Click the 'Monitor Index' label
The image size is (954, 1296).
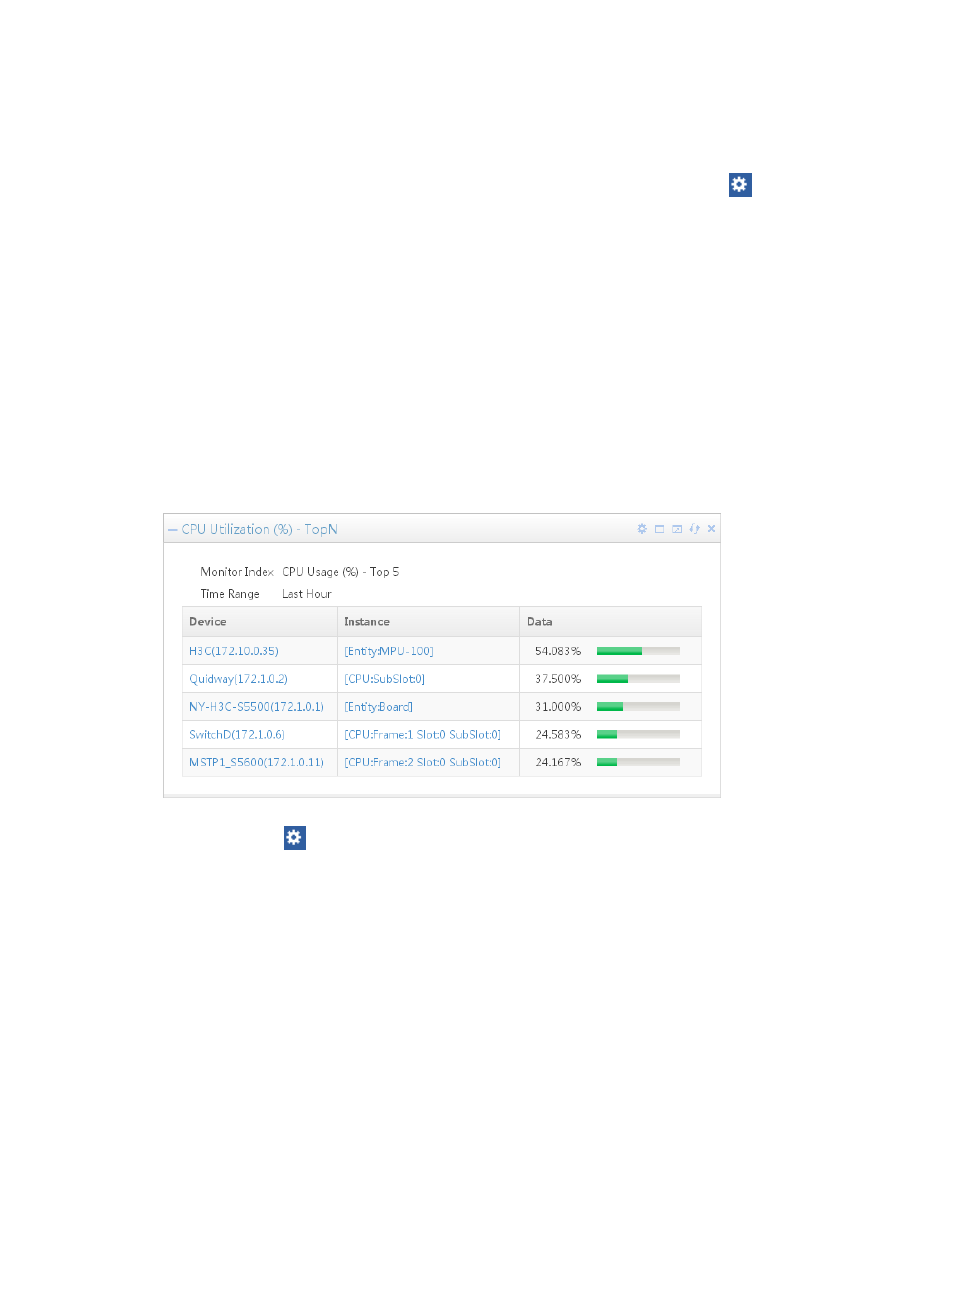click(237, 572)
